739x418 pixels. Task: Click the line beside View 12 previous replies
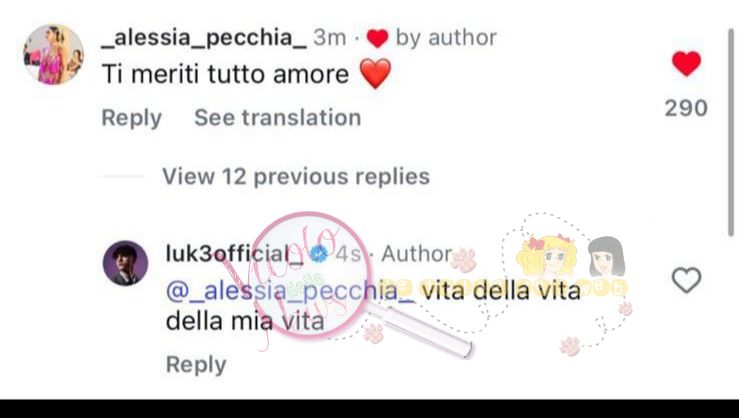[x=123, y=176]
